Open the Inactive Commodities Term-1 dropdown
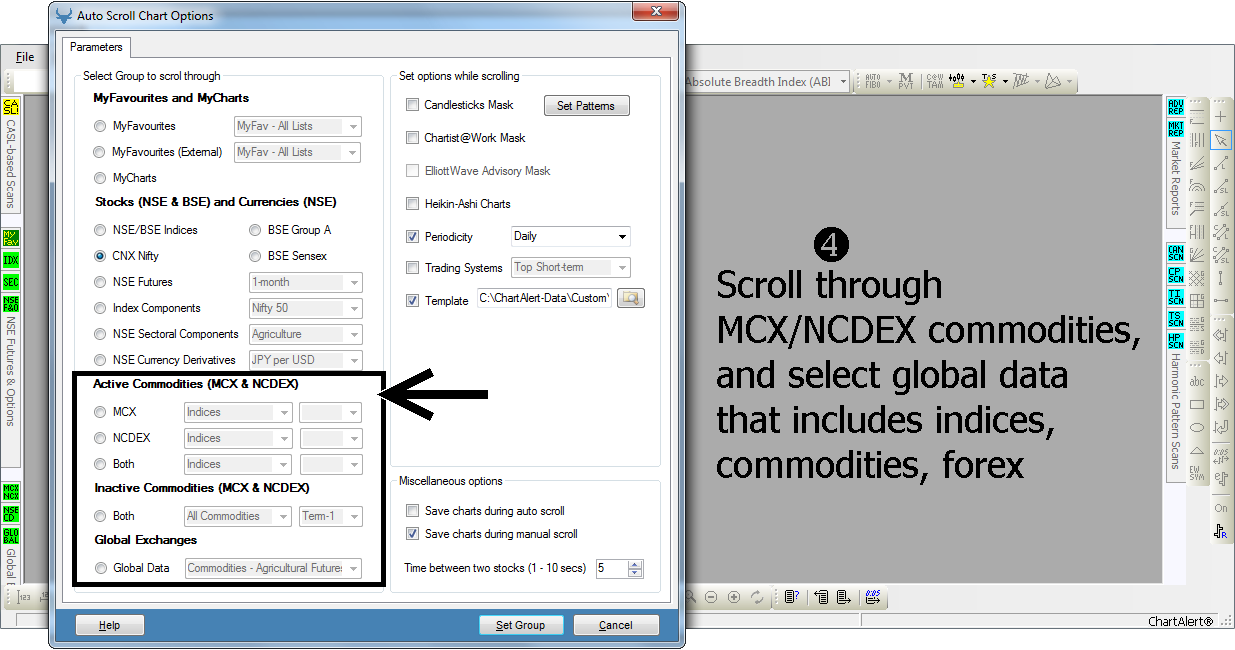Screen dimensions: 1235x650 tap(331, 516)
